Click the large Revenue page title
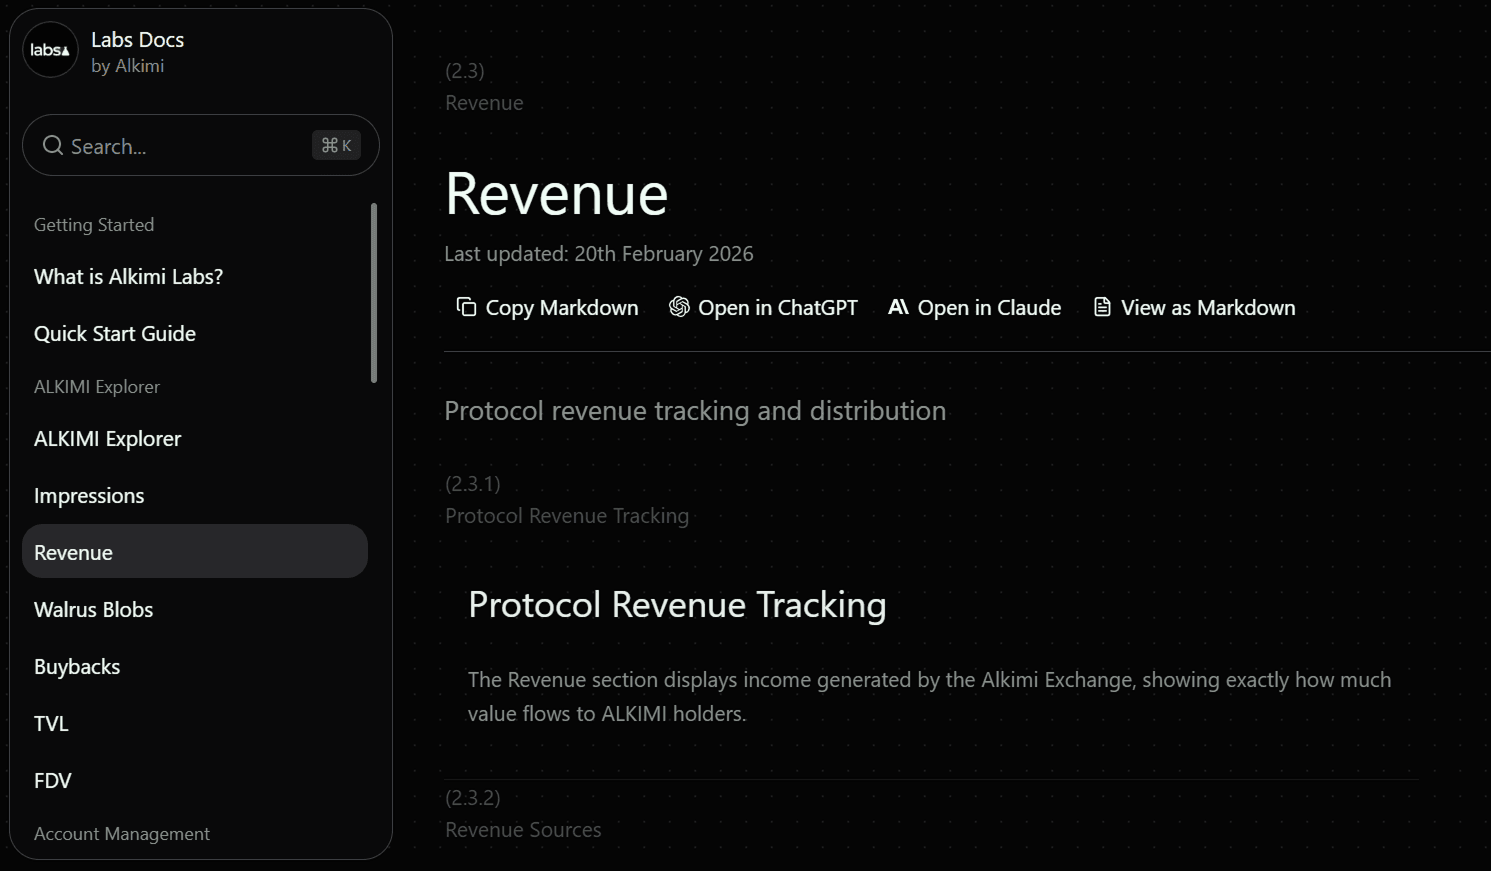The image size is (1491, 871). pyautogui.click(x=556, y=193)
